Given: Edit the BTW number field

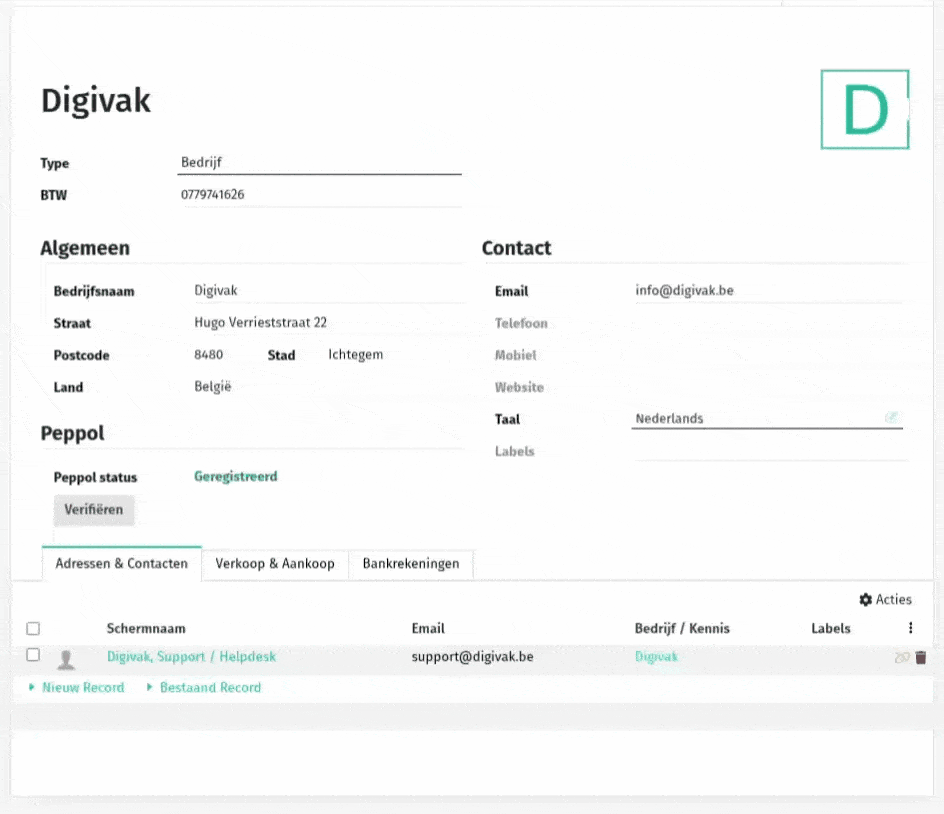Looking at the screenshot, I should coord(321,194).
